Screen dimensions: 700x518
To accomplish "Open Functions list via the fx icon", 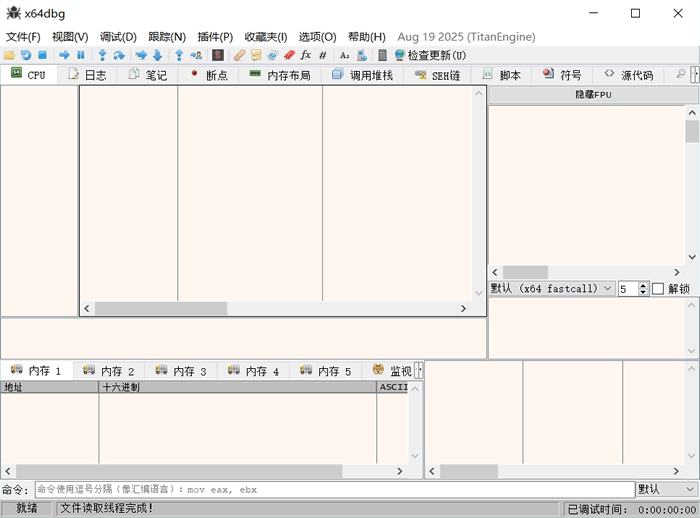I will tap(306, 55).
